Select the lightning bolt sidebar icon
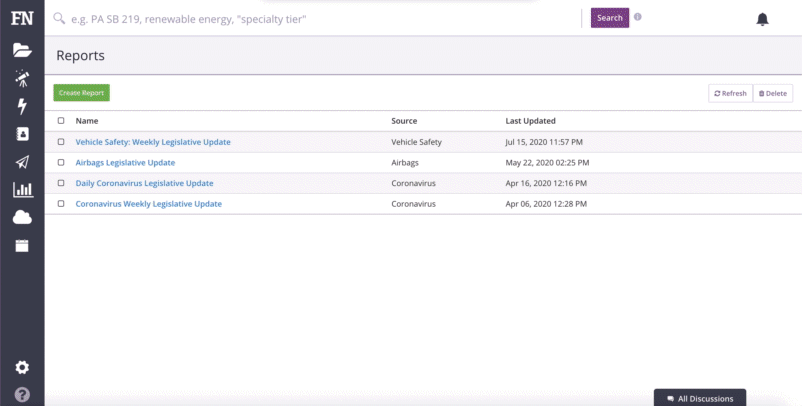This screenshot has height=406, width=802. [22, 106]
